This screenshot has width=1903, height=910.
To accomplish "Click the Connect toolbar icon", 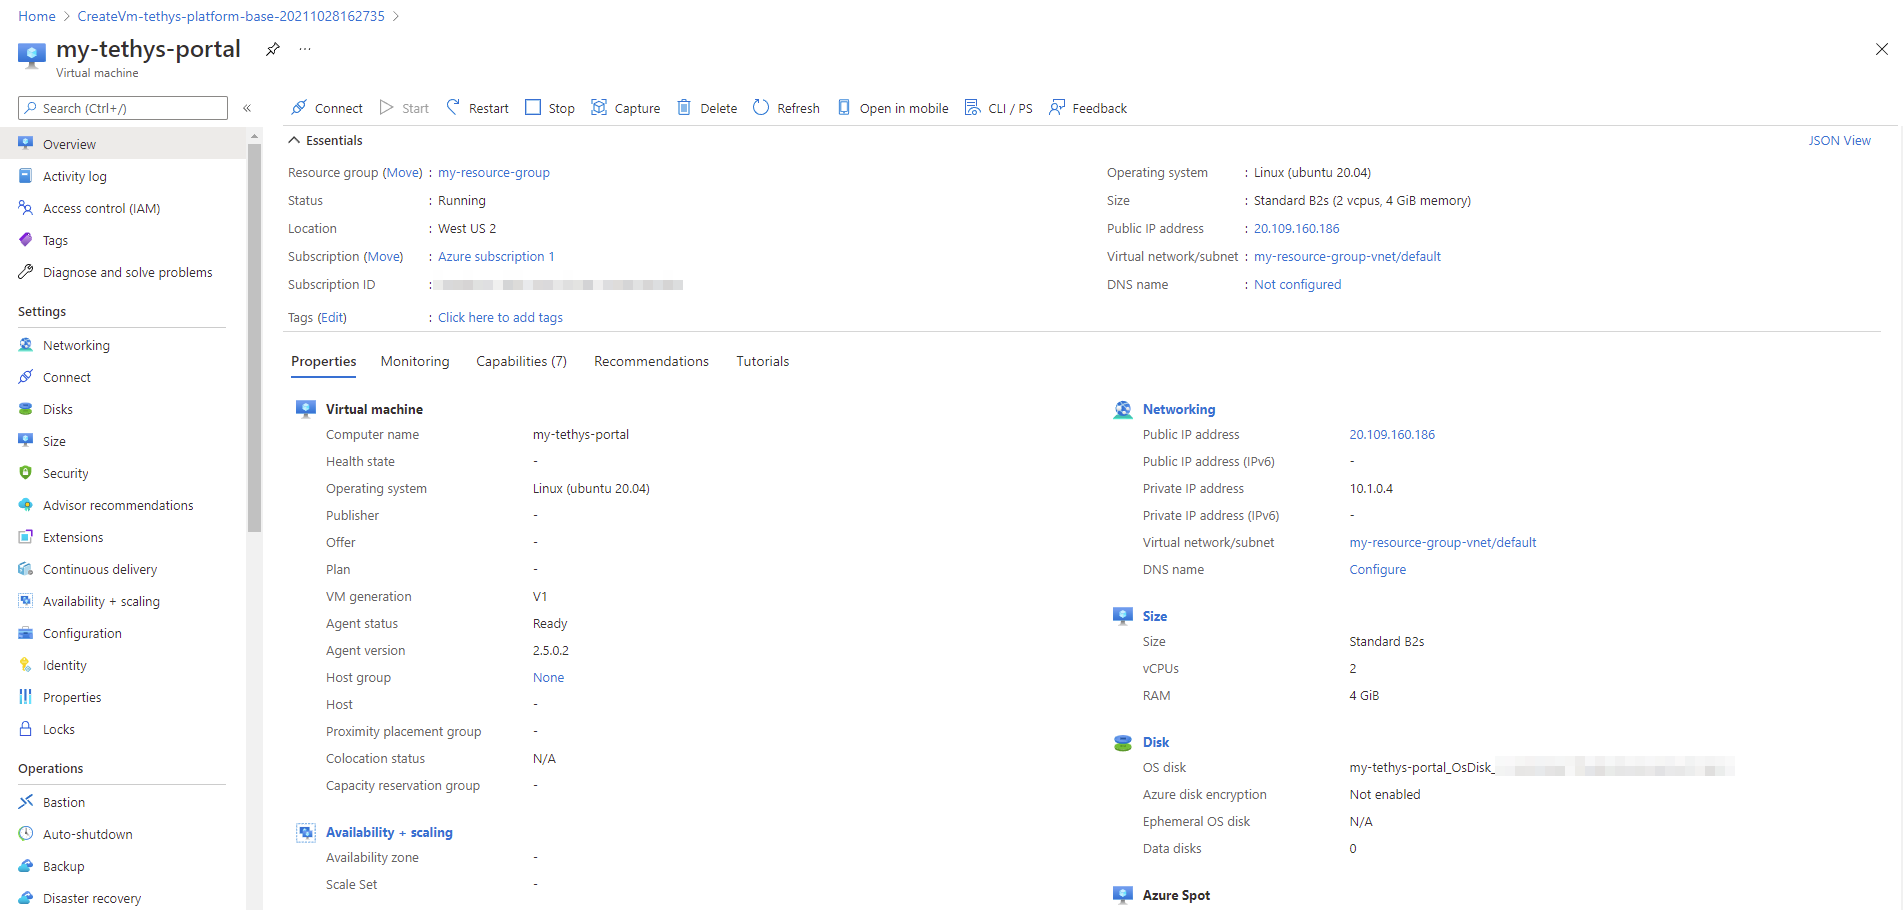I will [299, 107].
